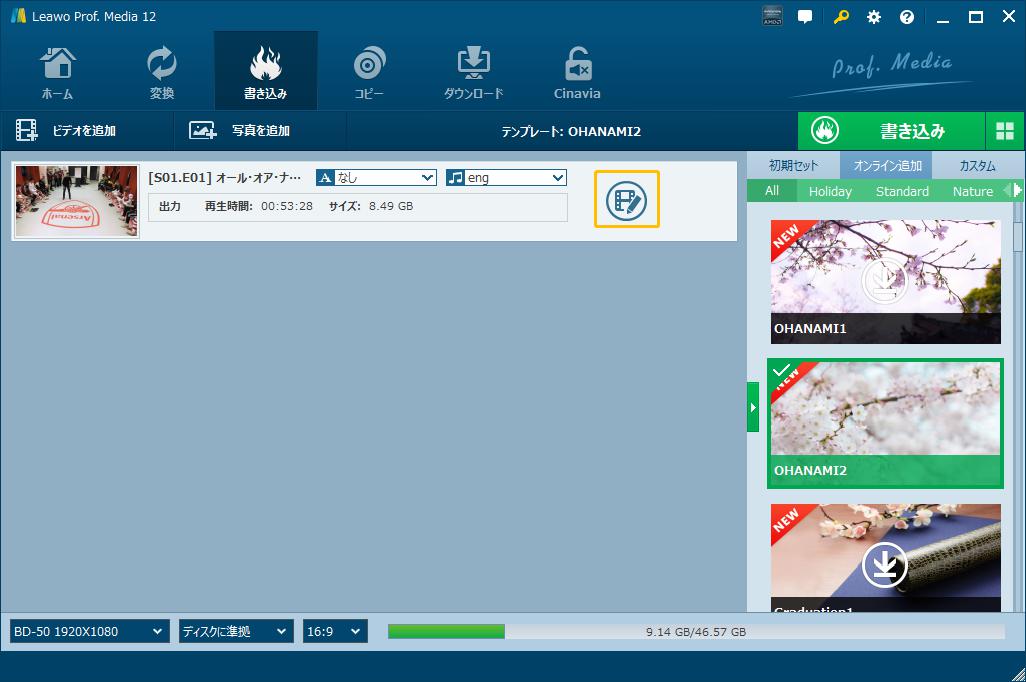This screenshot has height=682, width=1026.
Task: Click the Leawo app logo icon
Action: [x=18, y=16]
